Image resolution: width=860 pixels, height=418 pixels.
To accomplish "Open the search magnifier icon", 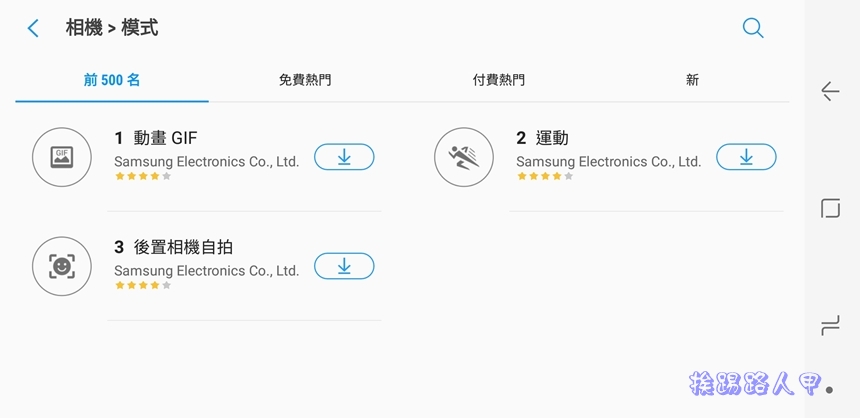I will point(753,28).
